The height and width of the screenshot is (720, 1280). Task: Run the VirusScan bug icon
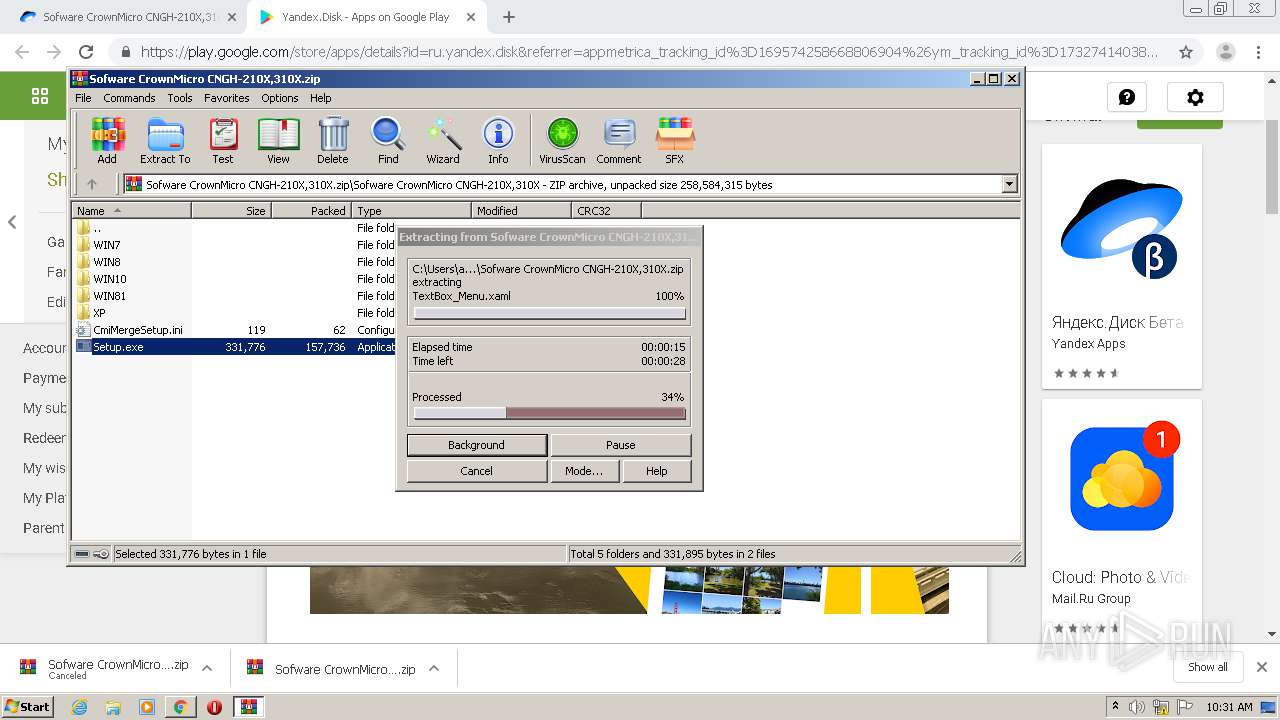tap(562, 141)
